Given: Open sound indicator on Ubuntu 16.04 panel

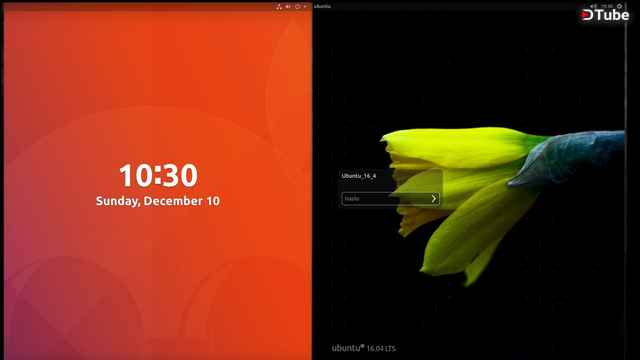Looking at the screenshot, I should [x=594, y=6].
